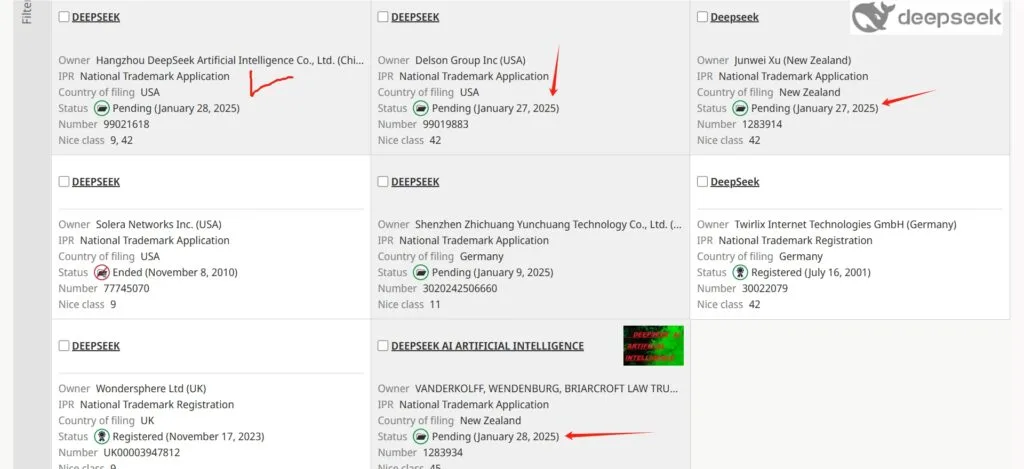
Task: Click status text Registered (November 17, 2023)
Action: 189,436
